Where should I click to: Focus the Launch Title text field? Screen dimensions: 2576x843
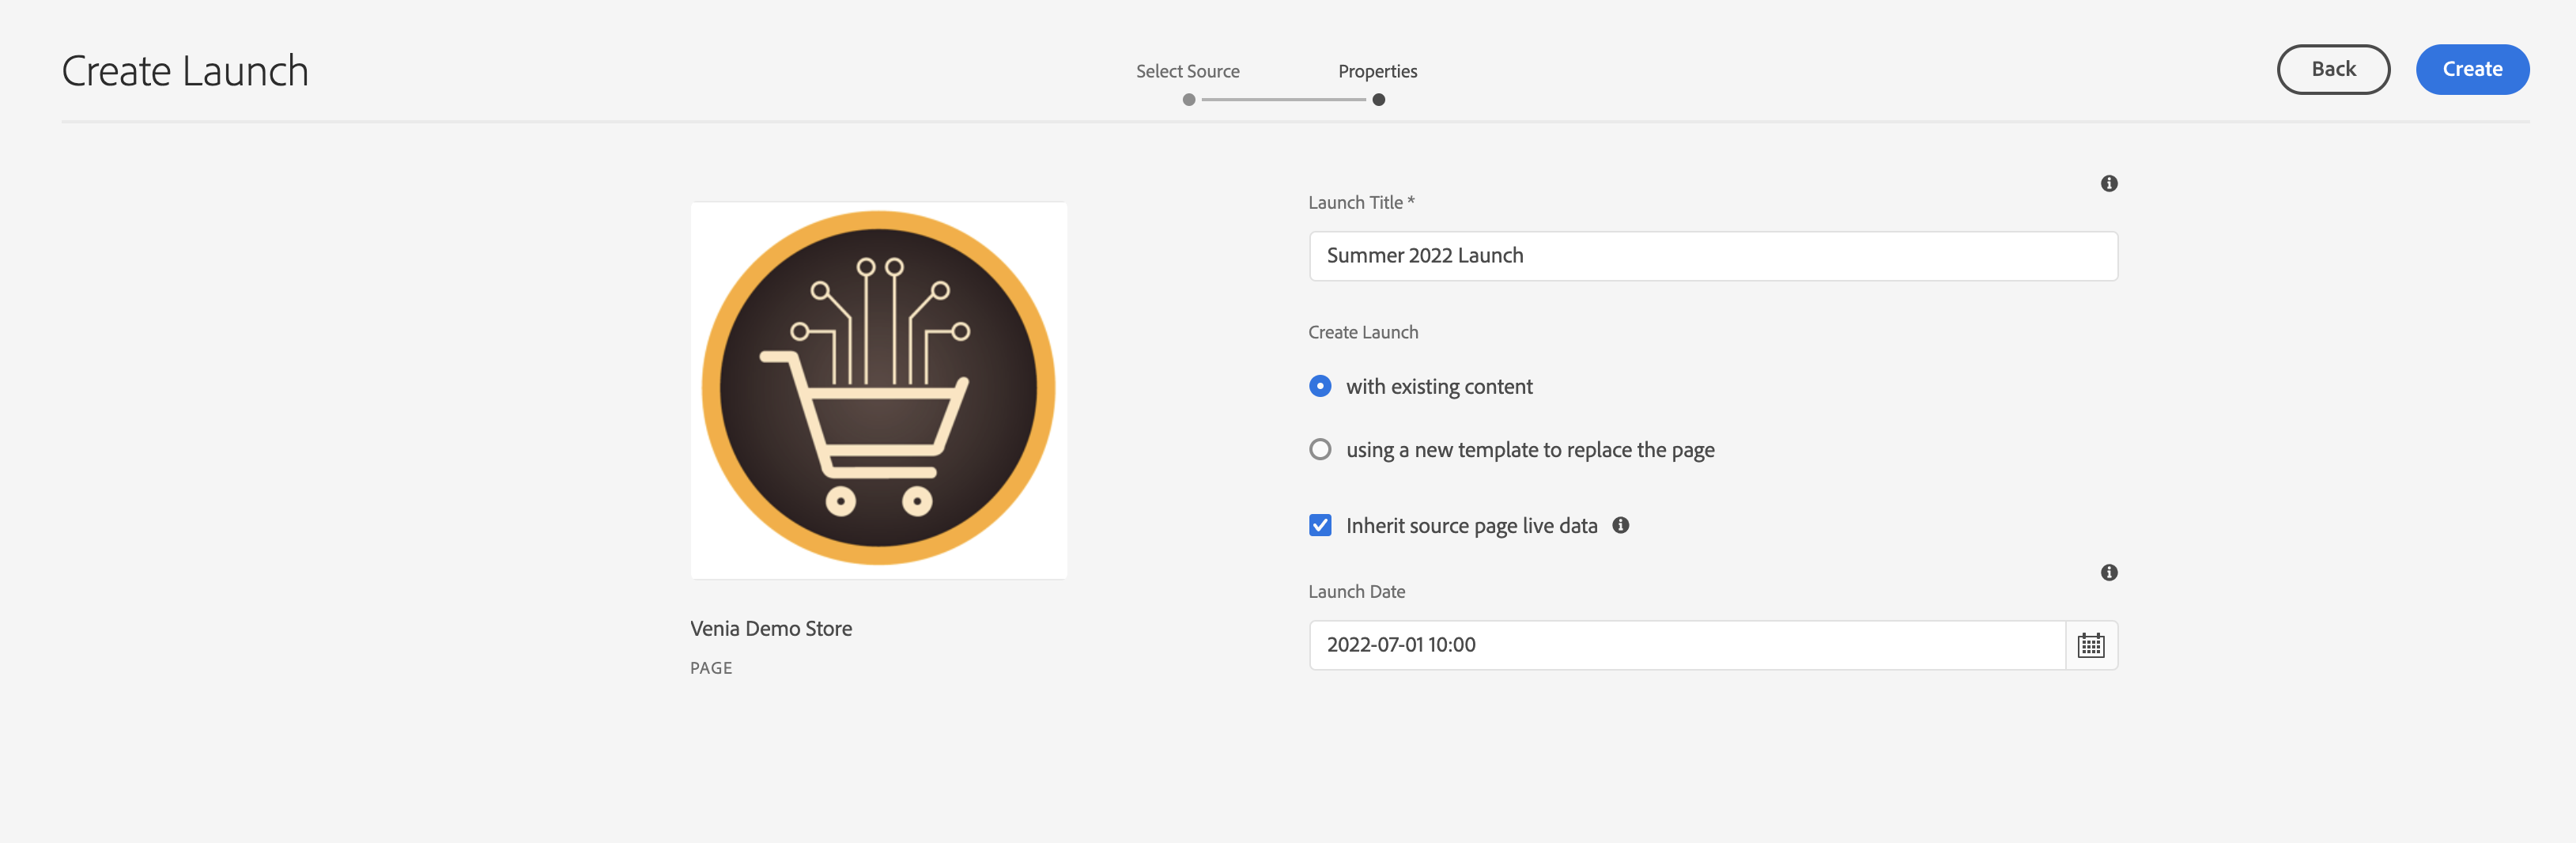coord(1712,256)
